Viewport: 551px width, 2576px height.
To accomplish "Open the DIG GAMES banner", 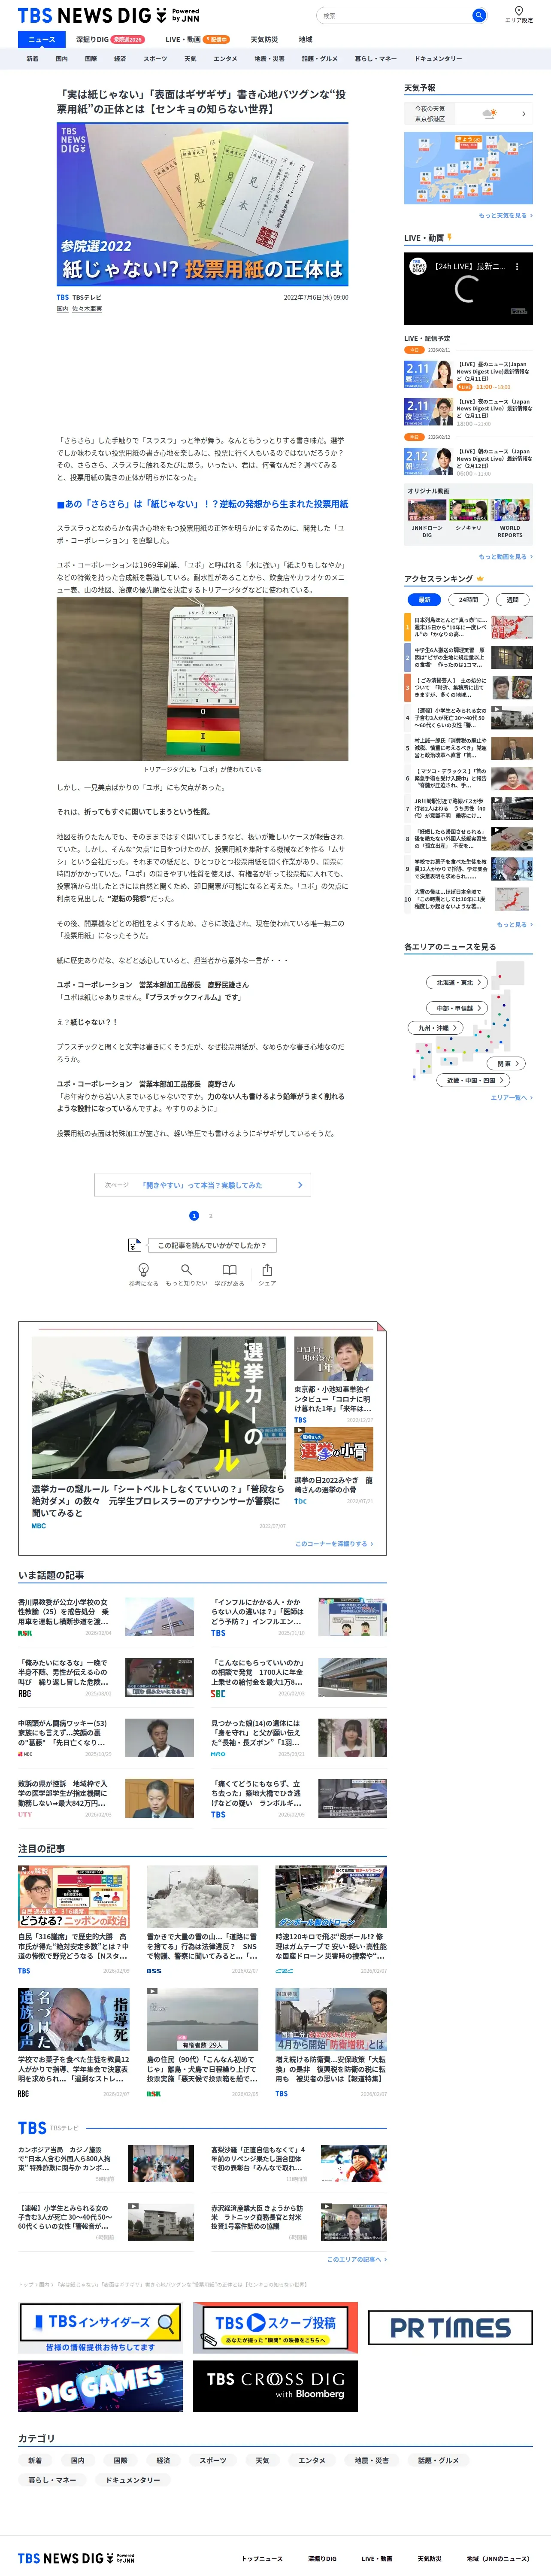I will pyautogui.click(x=100, y=2386).
